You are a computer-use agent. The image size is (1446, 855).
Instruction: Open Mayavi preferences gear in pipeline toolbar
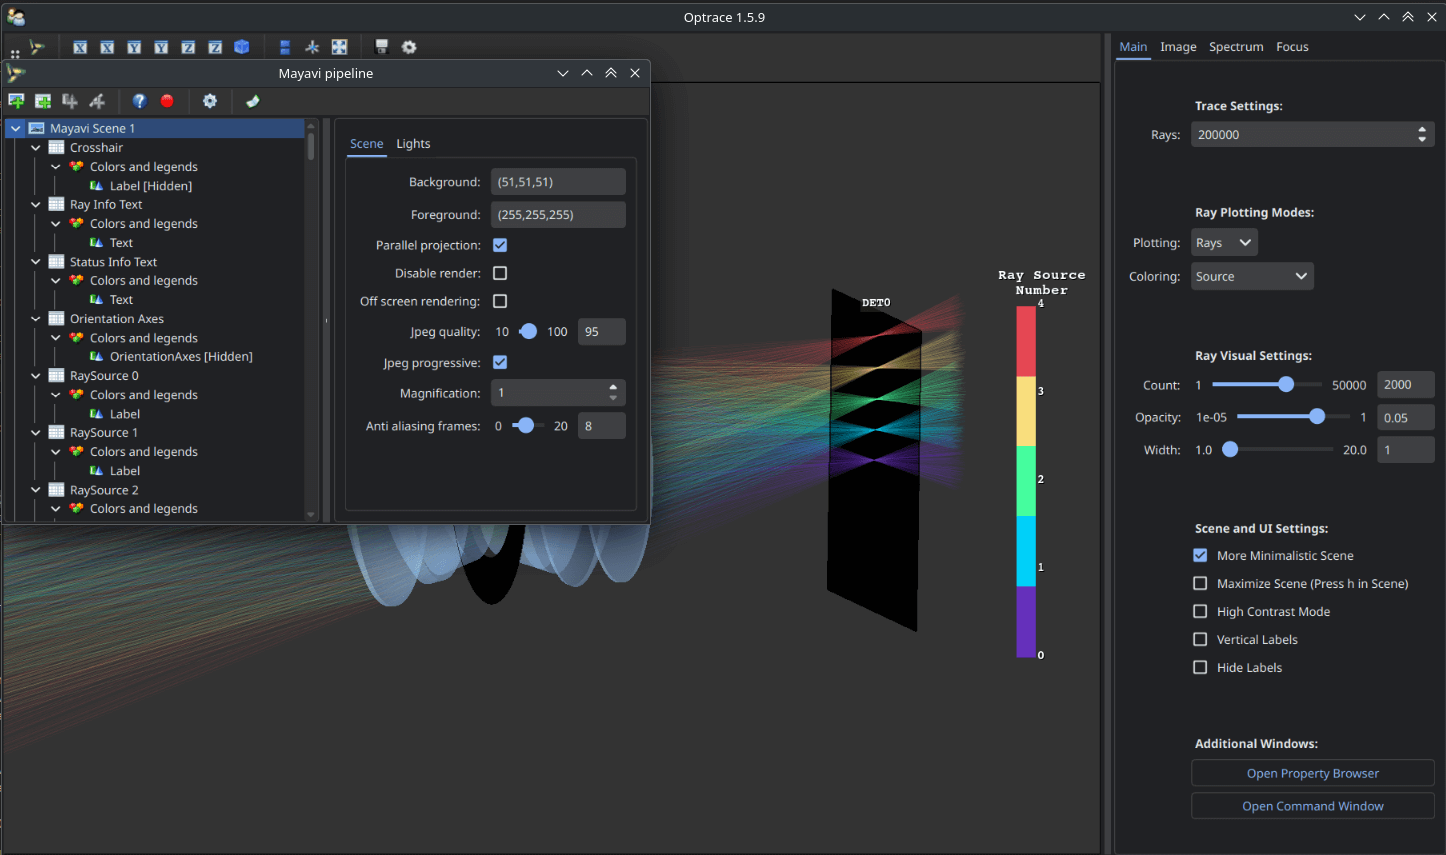pyautogui.click(x=209, y=101)
